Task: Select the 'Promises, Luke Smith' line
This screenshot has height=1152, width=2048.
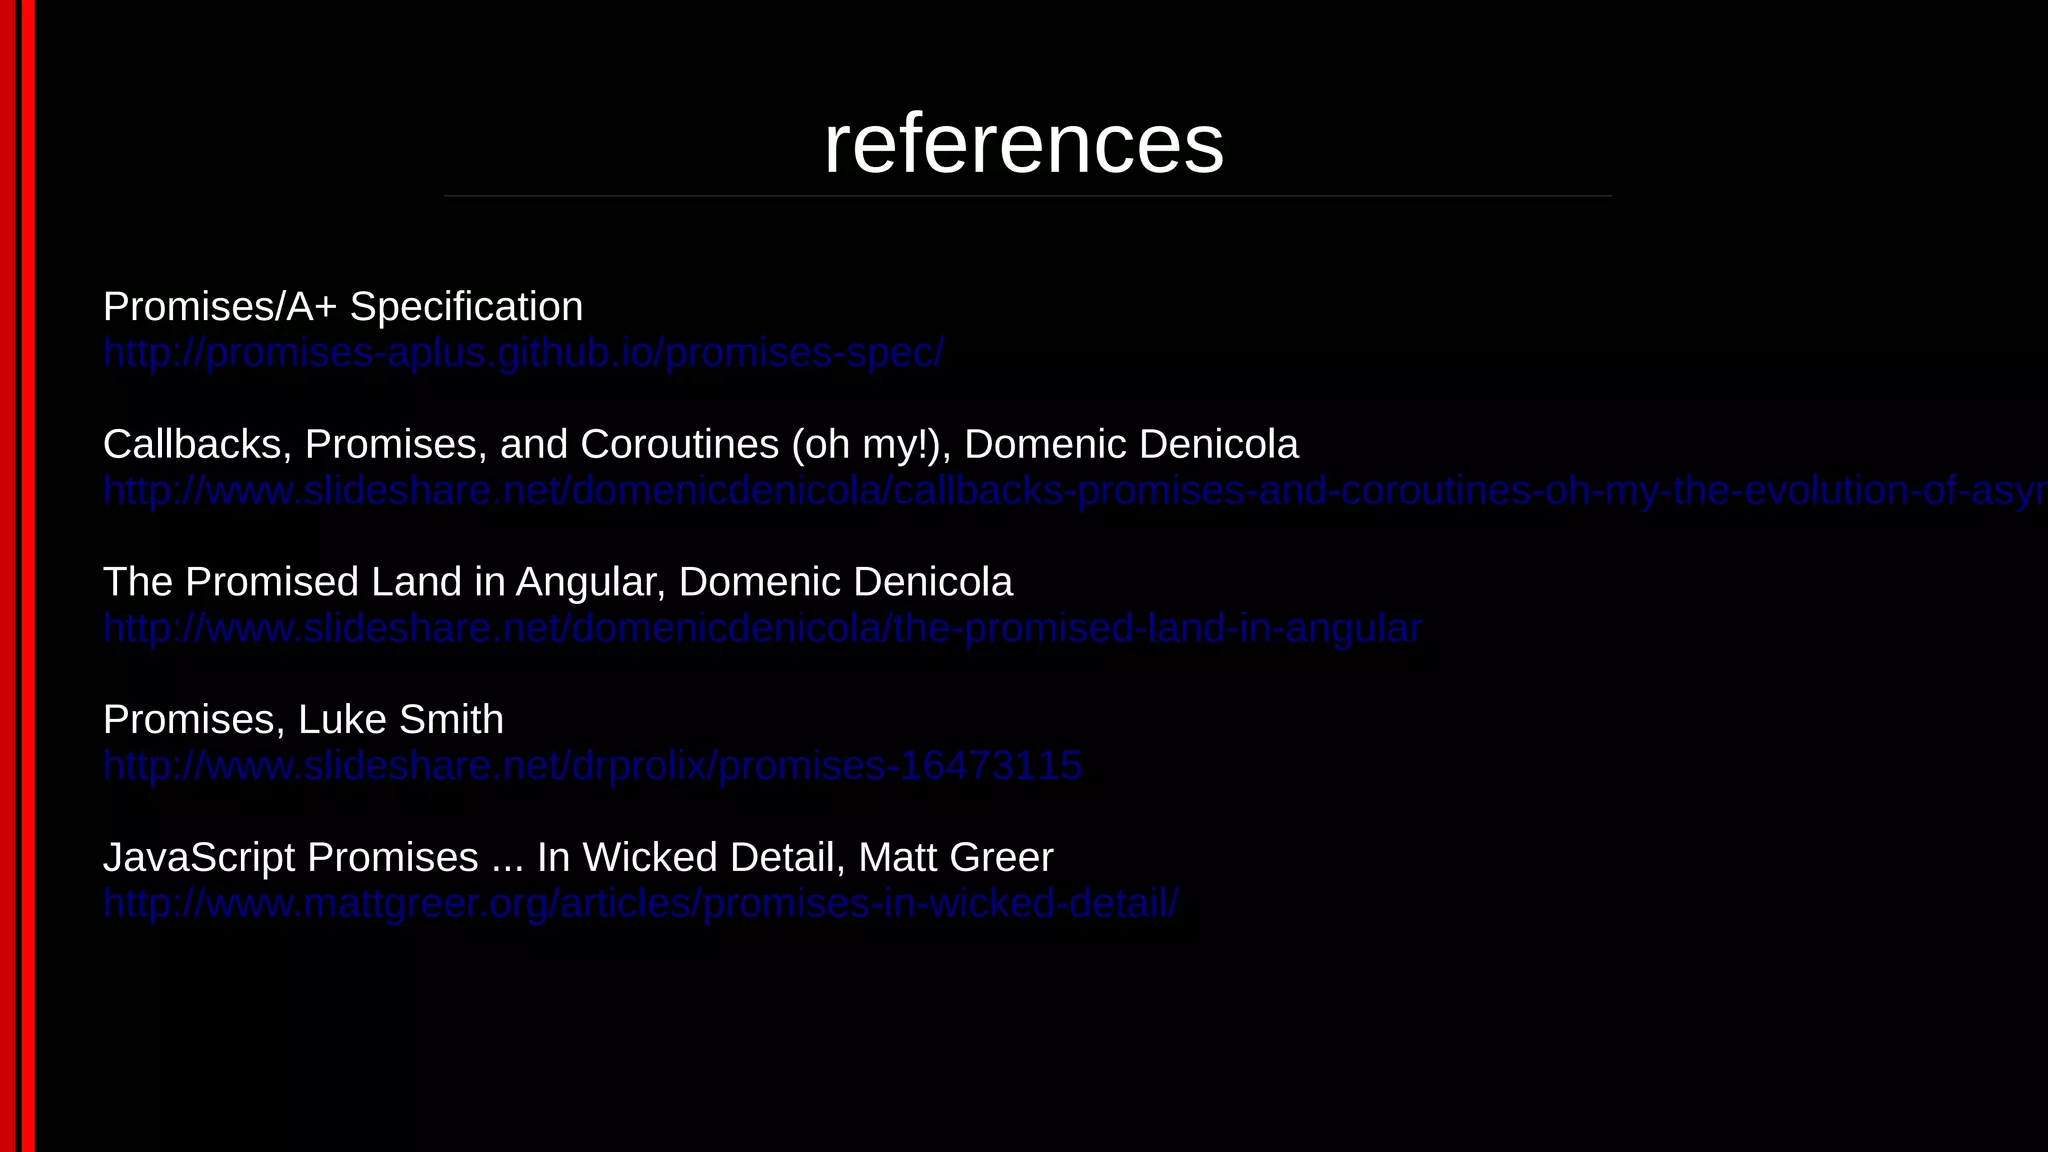Action: click(x=303, y=720)
